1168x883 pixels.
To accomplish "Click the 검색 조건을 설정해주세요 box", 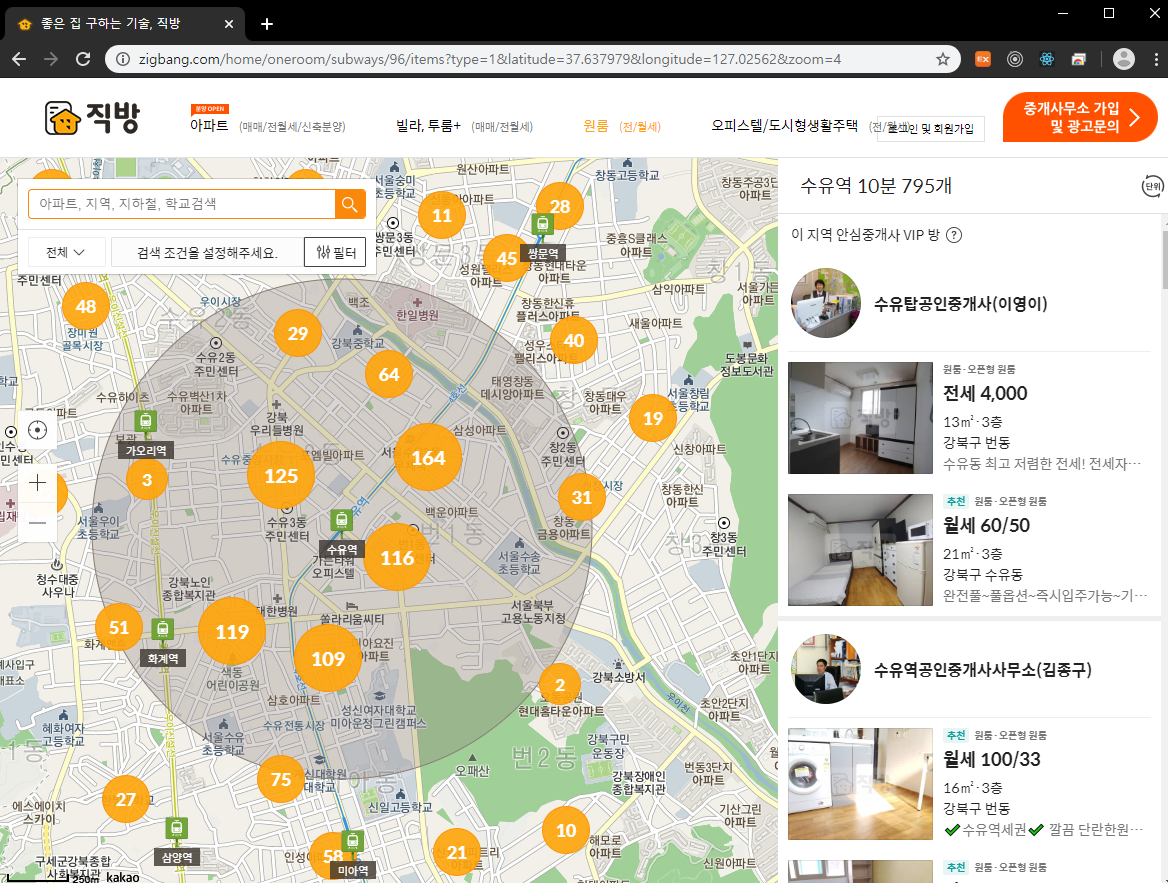I will point(207,253).
